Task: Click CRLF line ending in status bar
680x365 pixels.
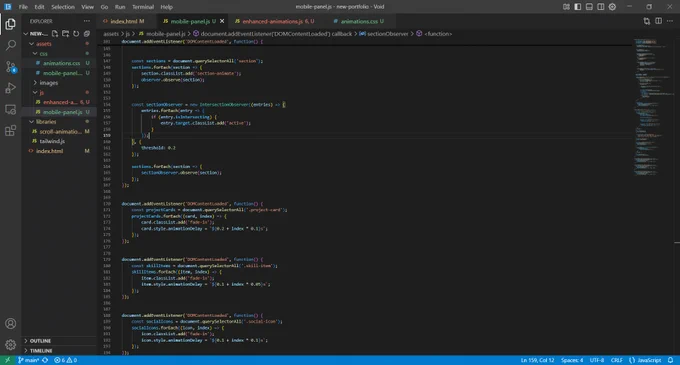Action: tap(616, 360)
